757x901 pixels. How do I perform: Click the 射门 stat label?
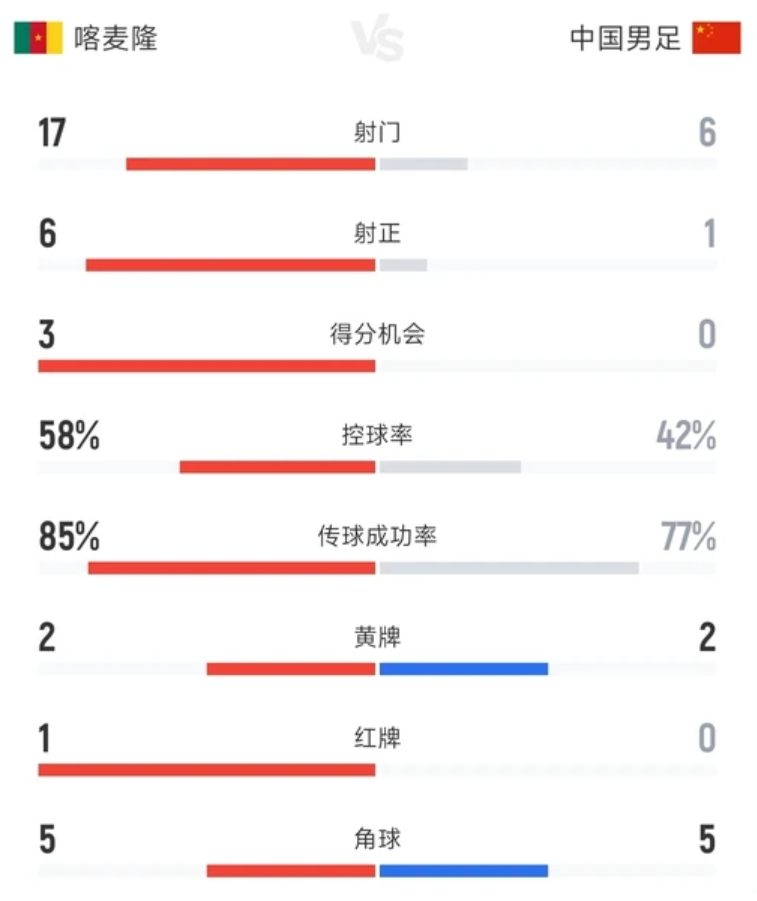tap(377, 132)
